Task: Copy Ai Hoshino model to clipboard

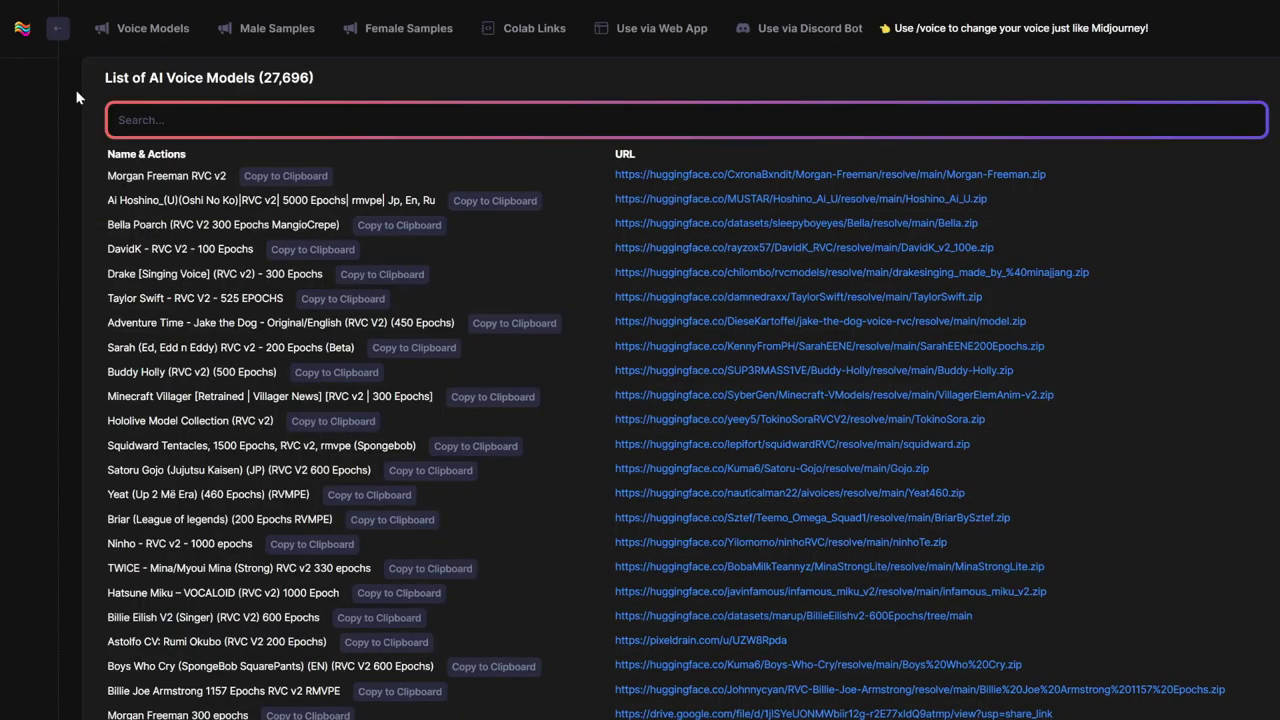Action: coord(495,201)
